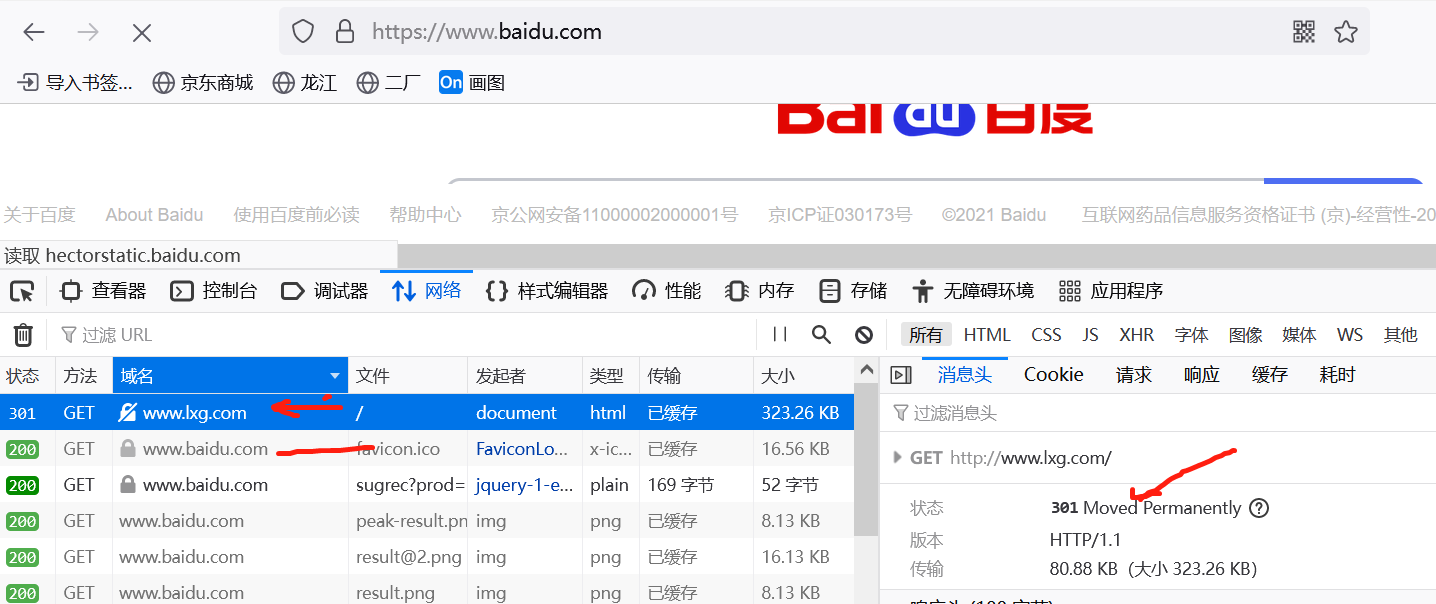The width and height of the screenshot is (1436, 604).
Task: Open the padlock site security info
Action: [345, 32]
